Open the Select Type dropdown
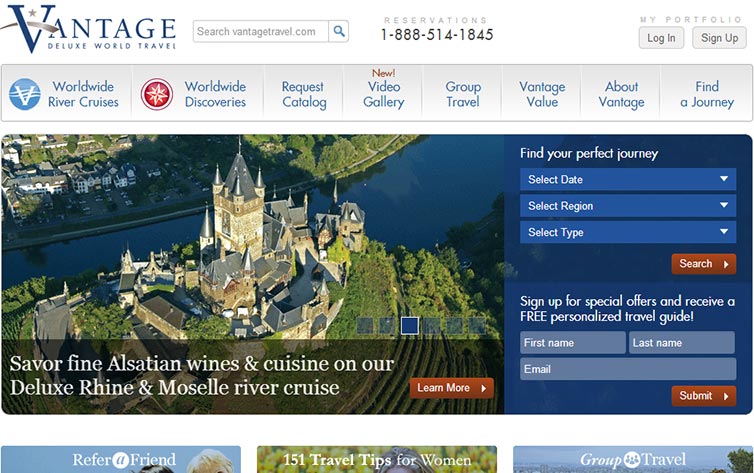Viewport: 754px width, 473px height. [x=628, y=232]
